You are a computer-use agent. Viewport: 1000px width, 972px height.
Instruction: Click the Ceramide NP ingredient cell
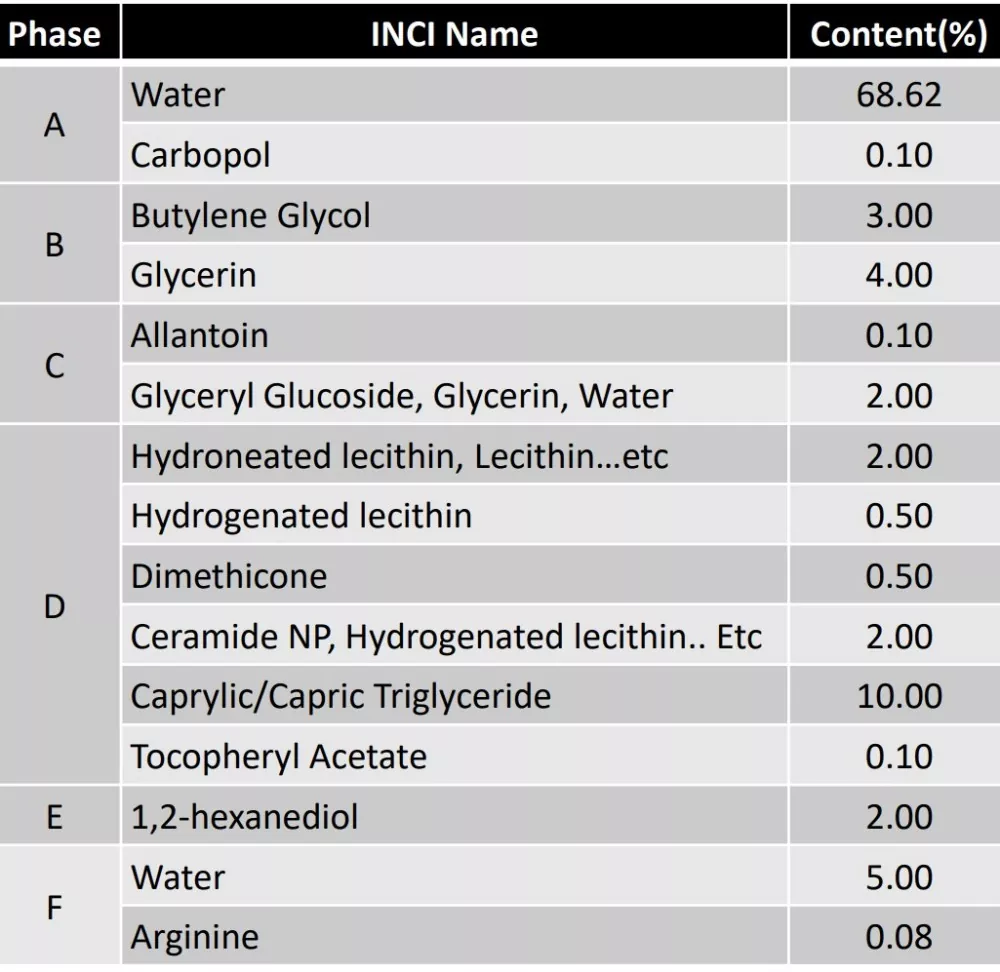(x=446, y=636)
